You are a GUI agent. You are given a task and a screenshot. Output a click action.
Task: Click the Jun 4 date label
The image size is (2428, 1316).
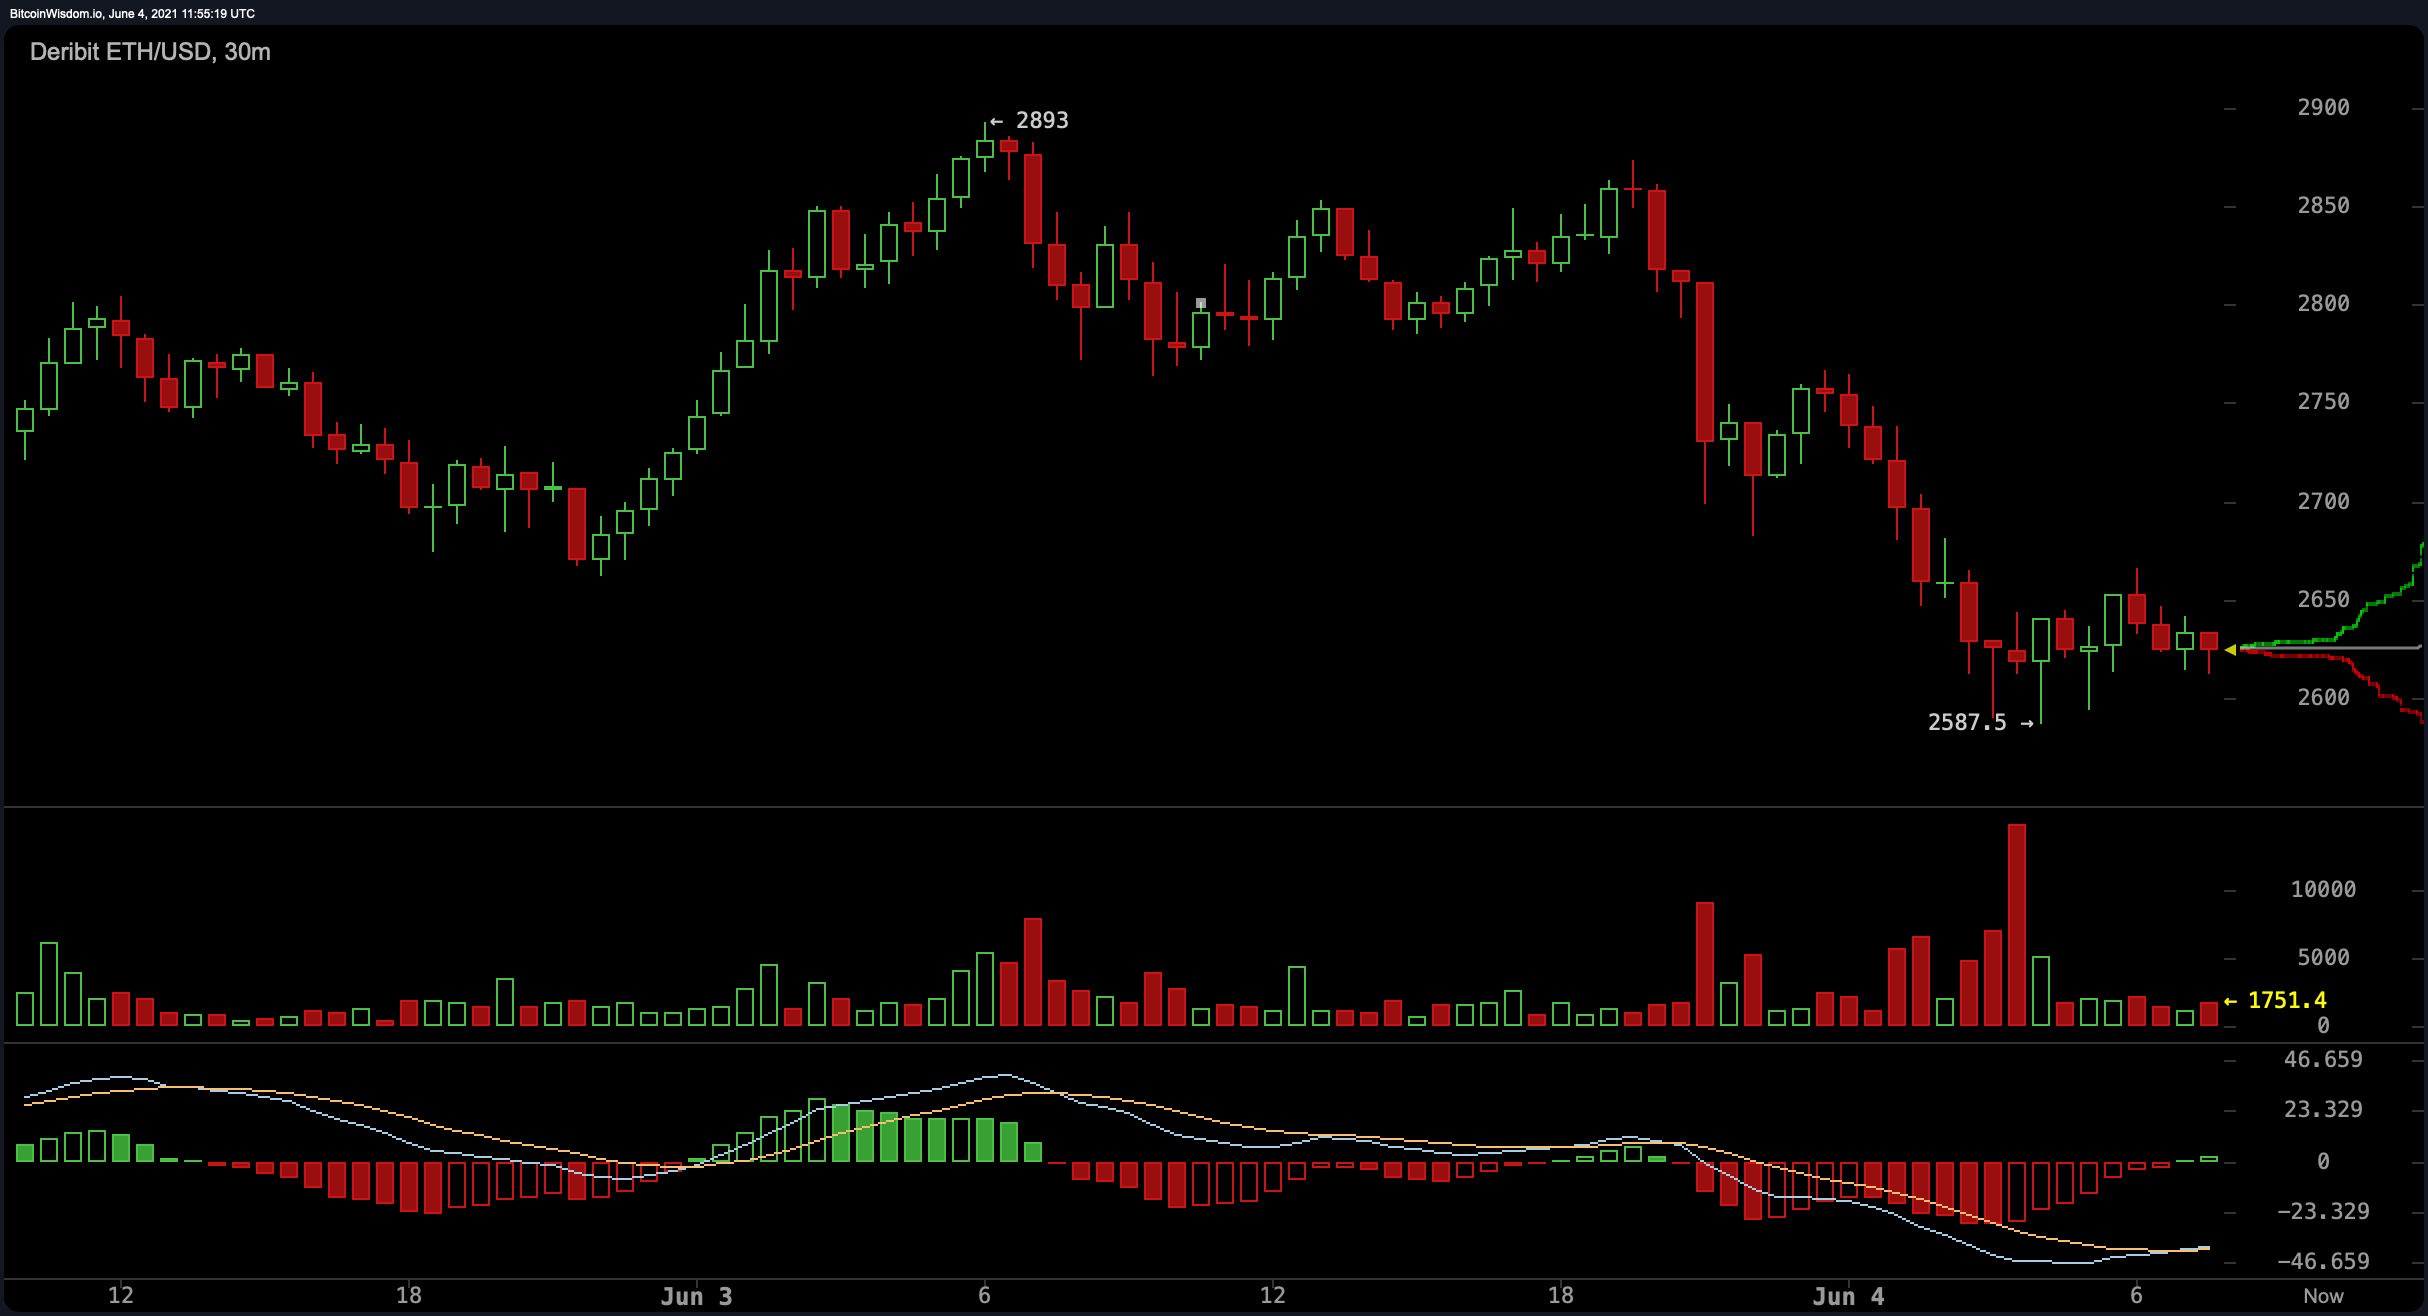[x=1848, y=1297]
